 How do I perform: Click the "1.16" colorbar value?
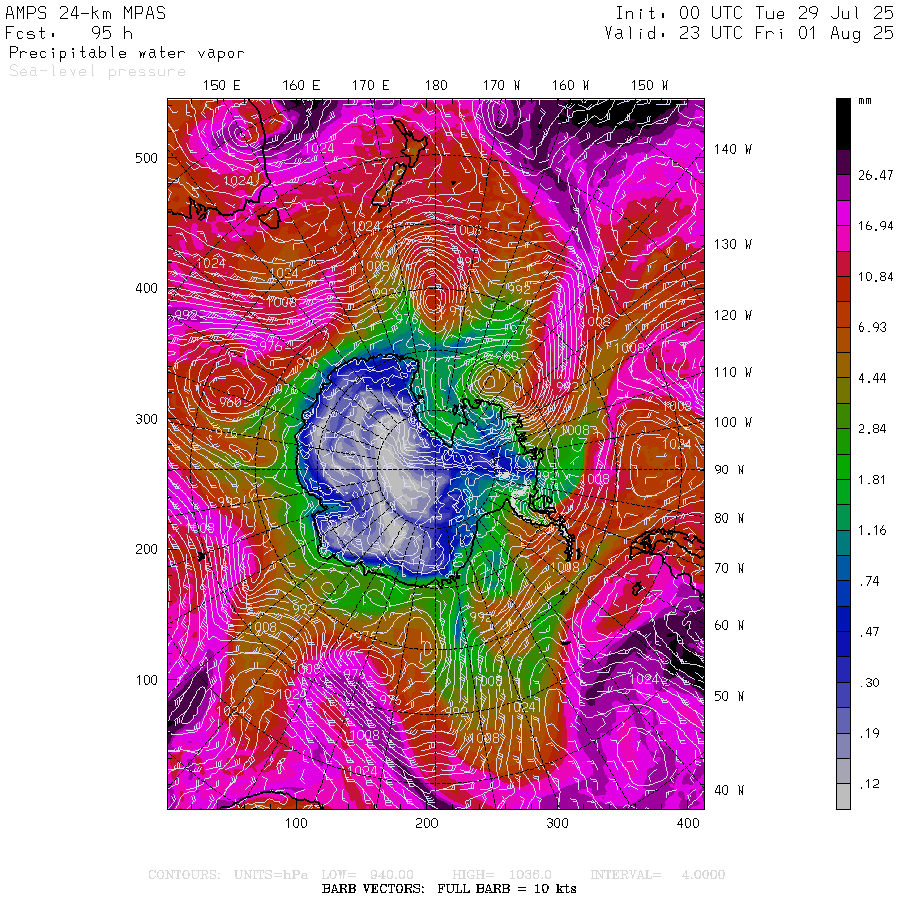872,530
